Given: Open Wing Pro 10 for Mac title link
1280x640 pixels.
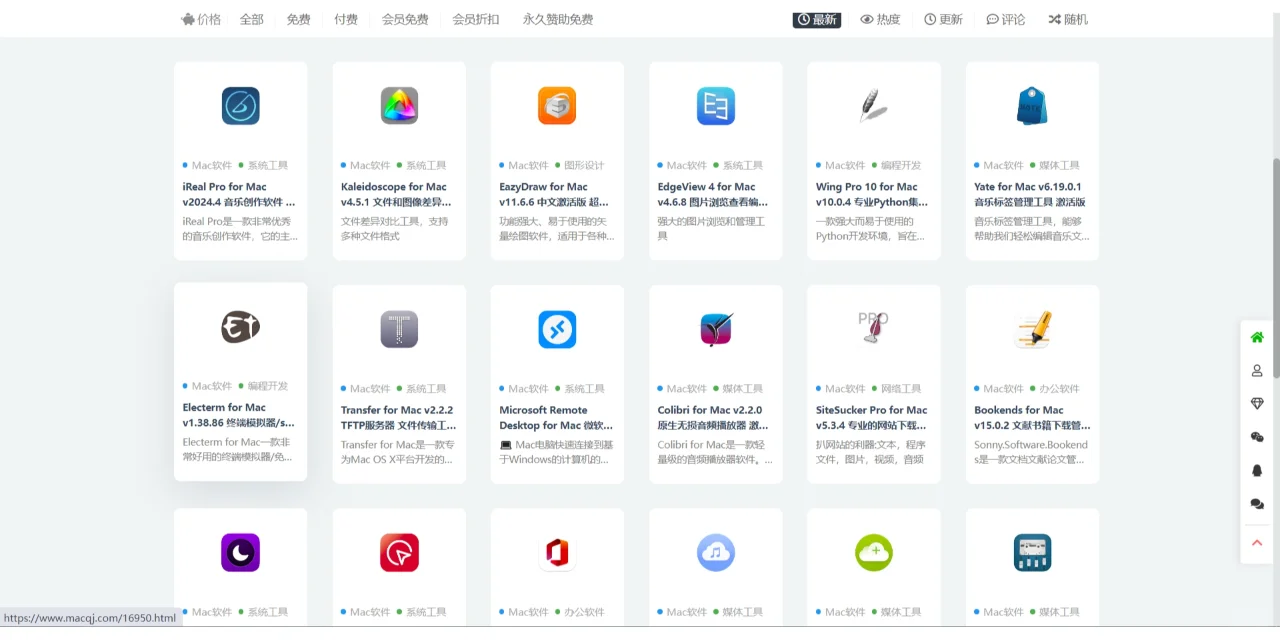Looking at the screenshot, I should coord(872,194).
